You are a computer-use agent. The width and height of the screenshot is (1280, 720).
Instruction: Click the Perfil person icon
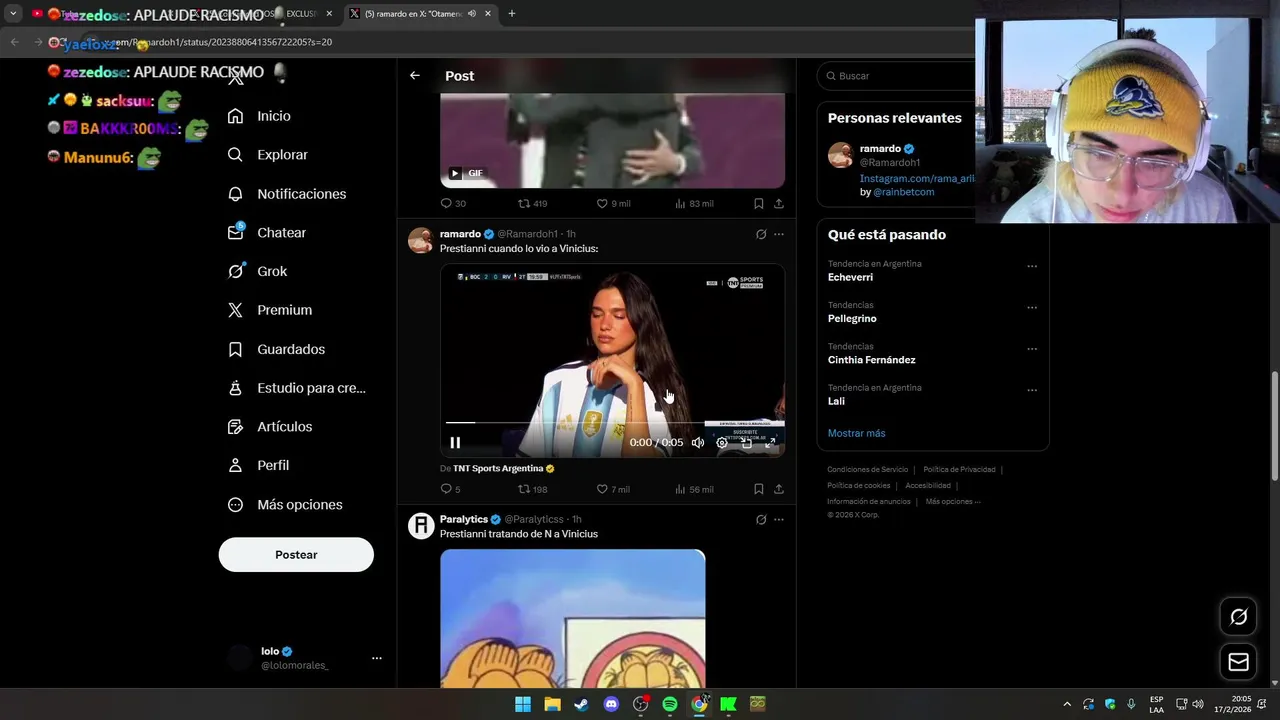[235, 465]
